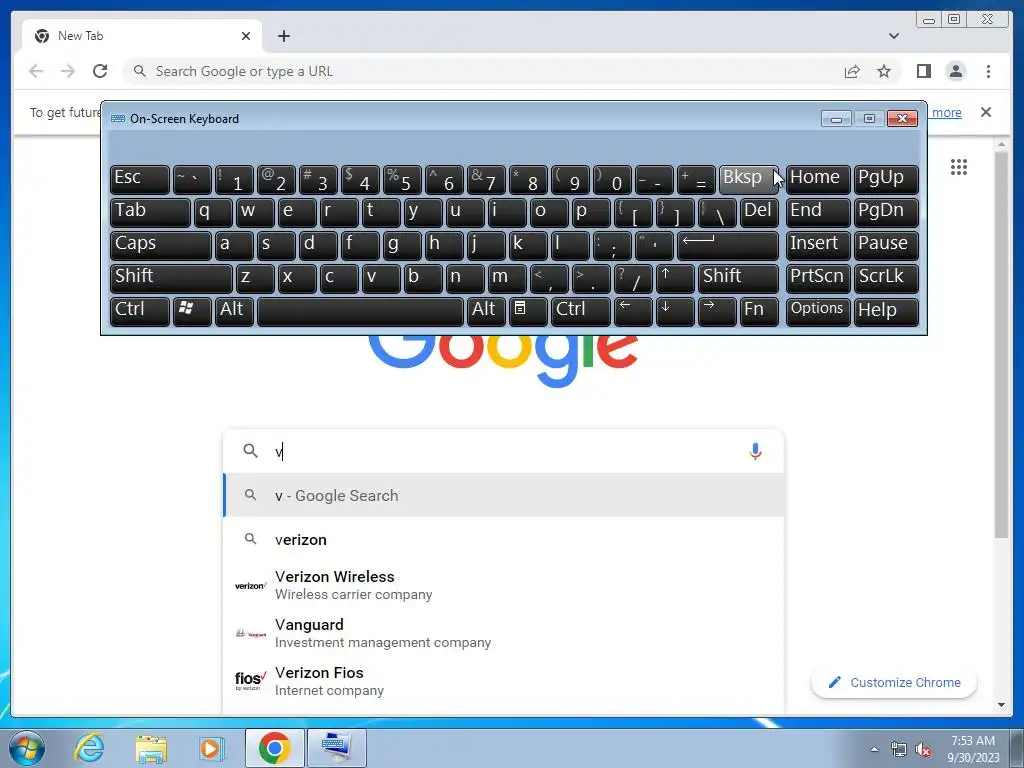1024x768 pixels.
Task: Toggle the Insert key
Action: (818, 245)
